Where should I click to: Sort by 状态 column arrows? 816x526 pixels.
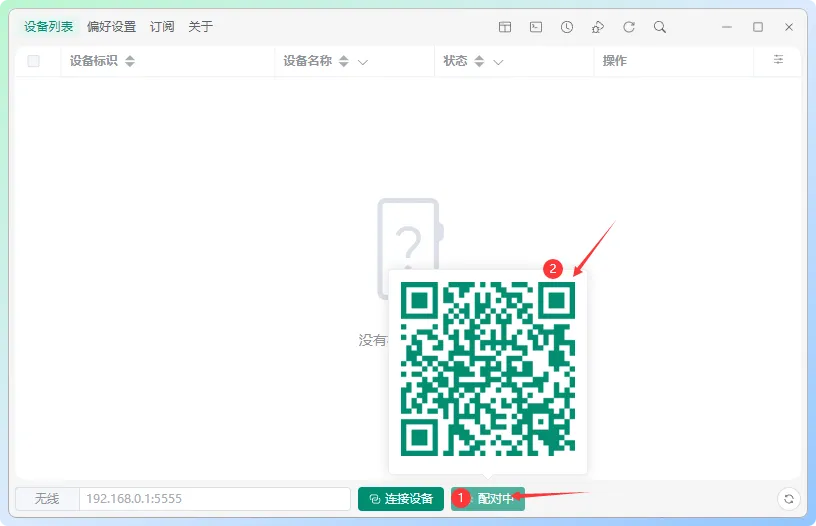point(479,61)
